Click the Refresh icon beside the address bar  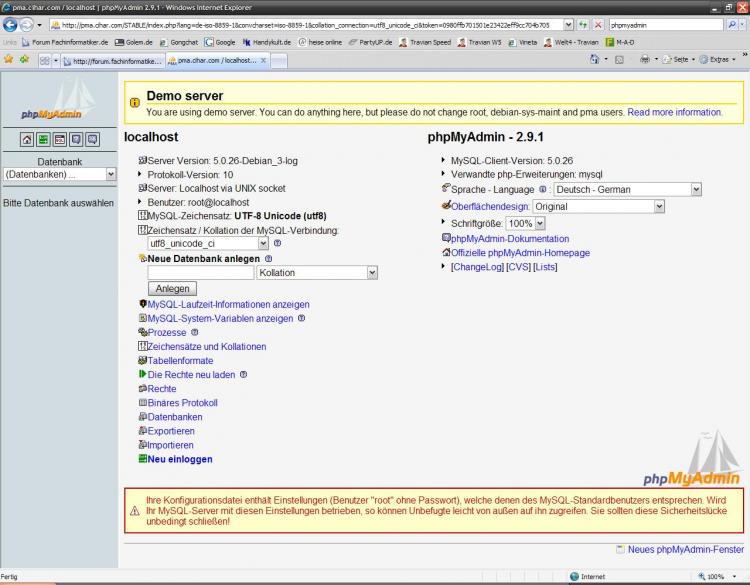tap(583, 24)
